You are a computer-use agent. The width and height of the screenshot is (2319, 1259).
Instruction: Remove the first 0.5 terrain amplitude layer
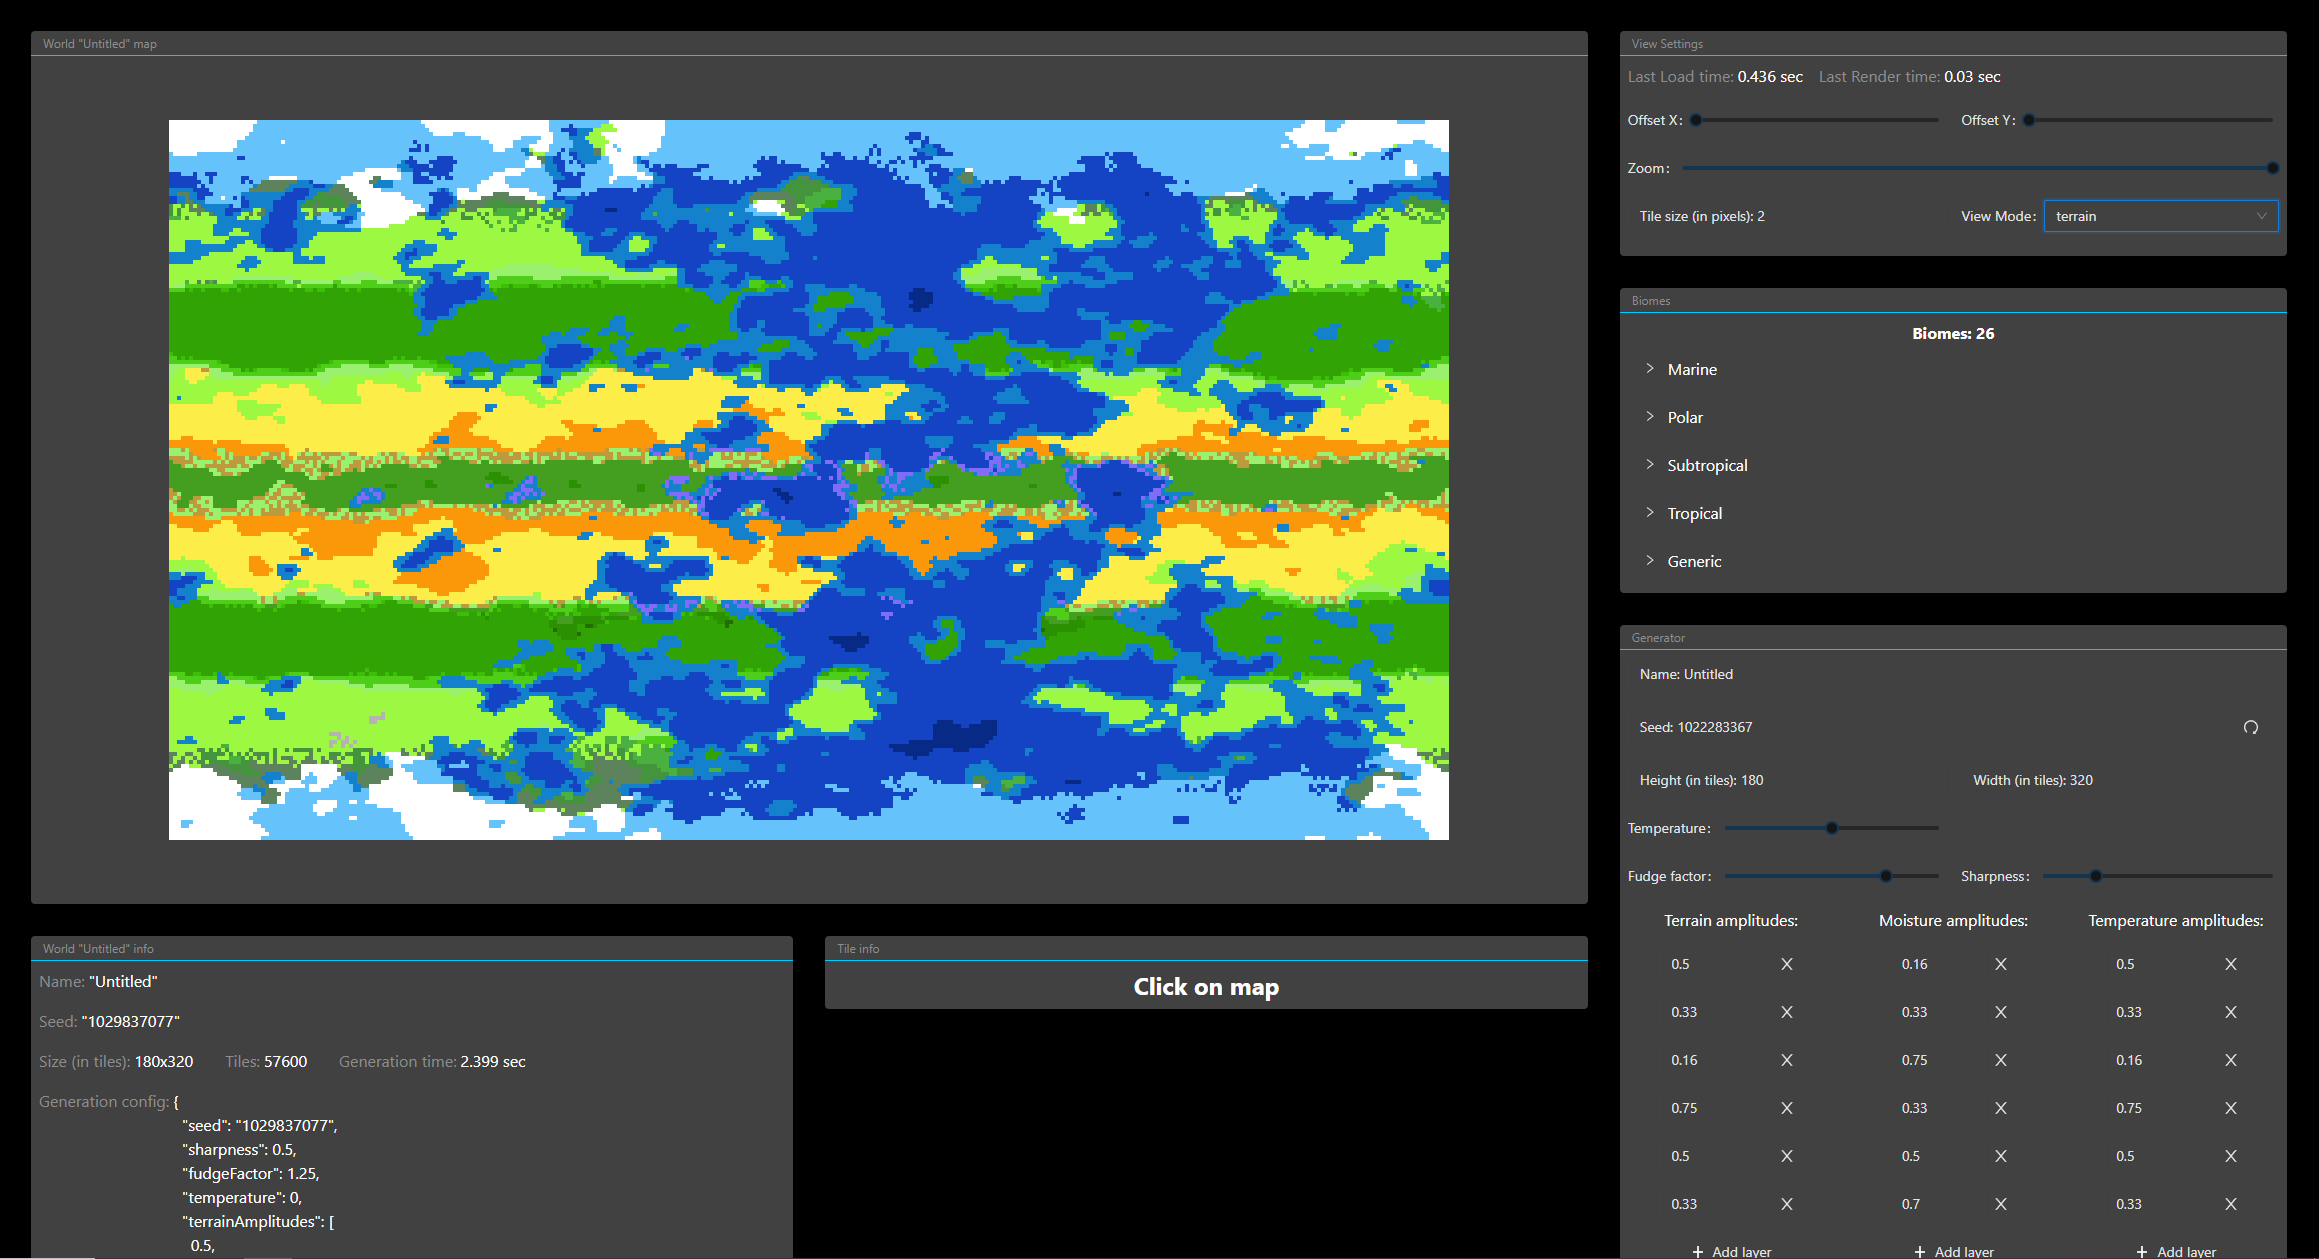point(1786,964)
